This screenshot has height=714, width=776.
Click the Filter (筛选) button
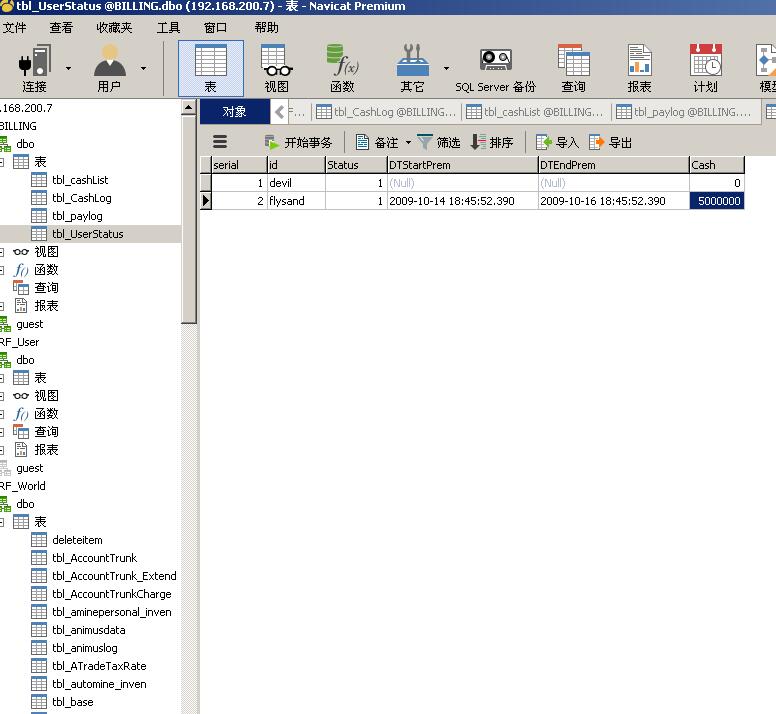[439, 143]
